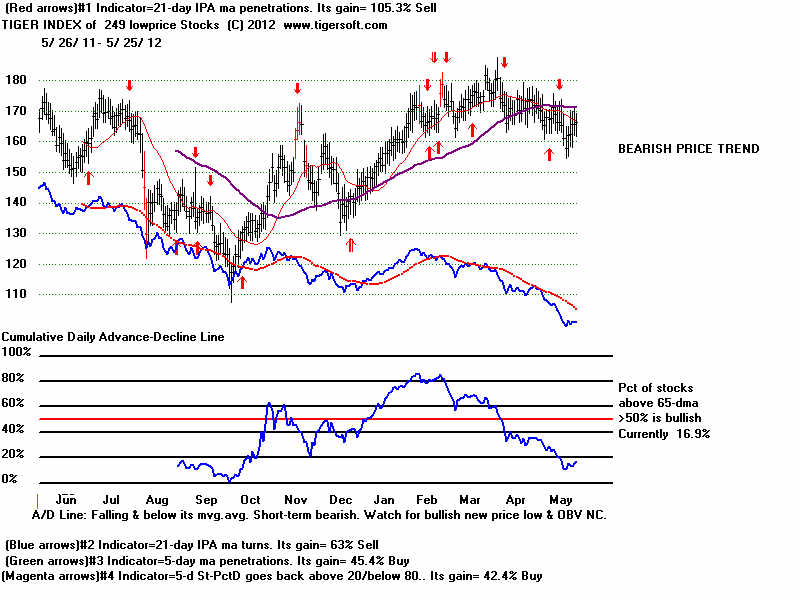Click the red down arrow above late March peak
Viewport: 800px width, 600px height.
(x=503, y=62)
